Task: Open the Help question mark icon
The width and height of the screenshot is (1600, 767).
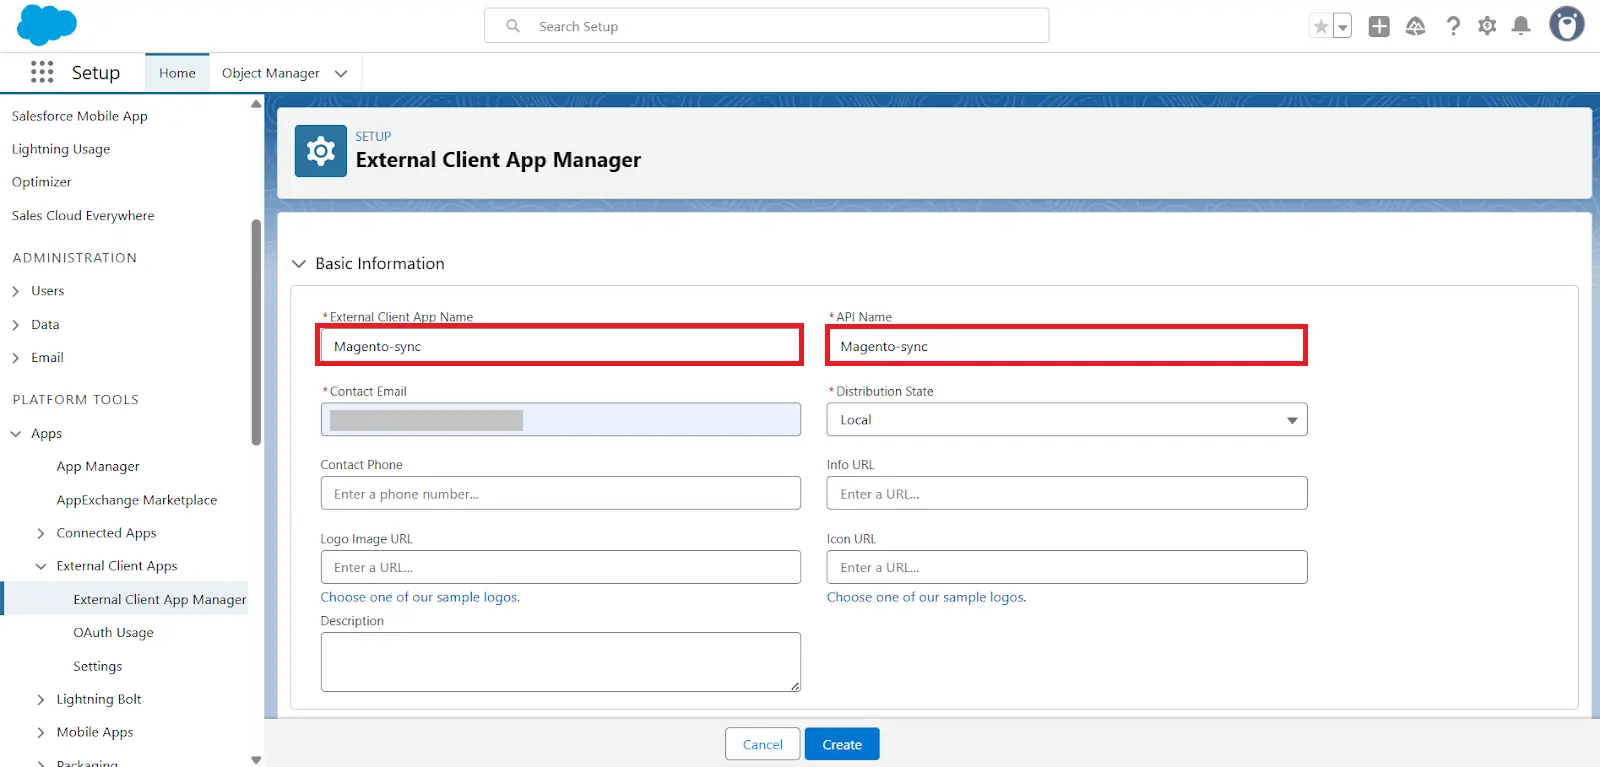Action: [x=1453, y=26]
